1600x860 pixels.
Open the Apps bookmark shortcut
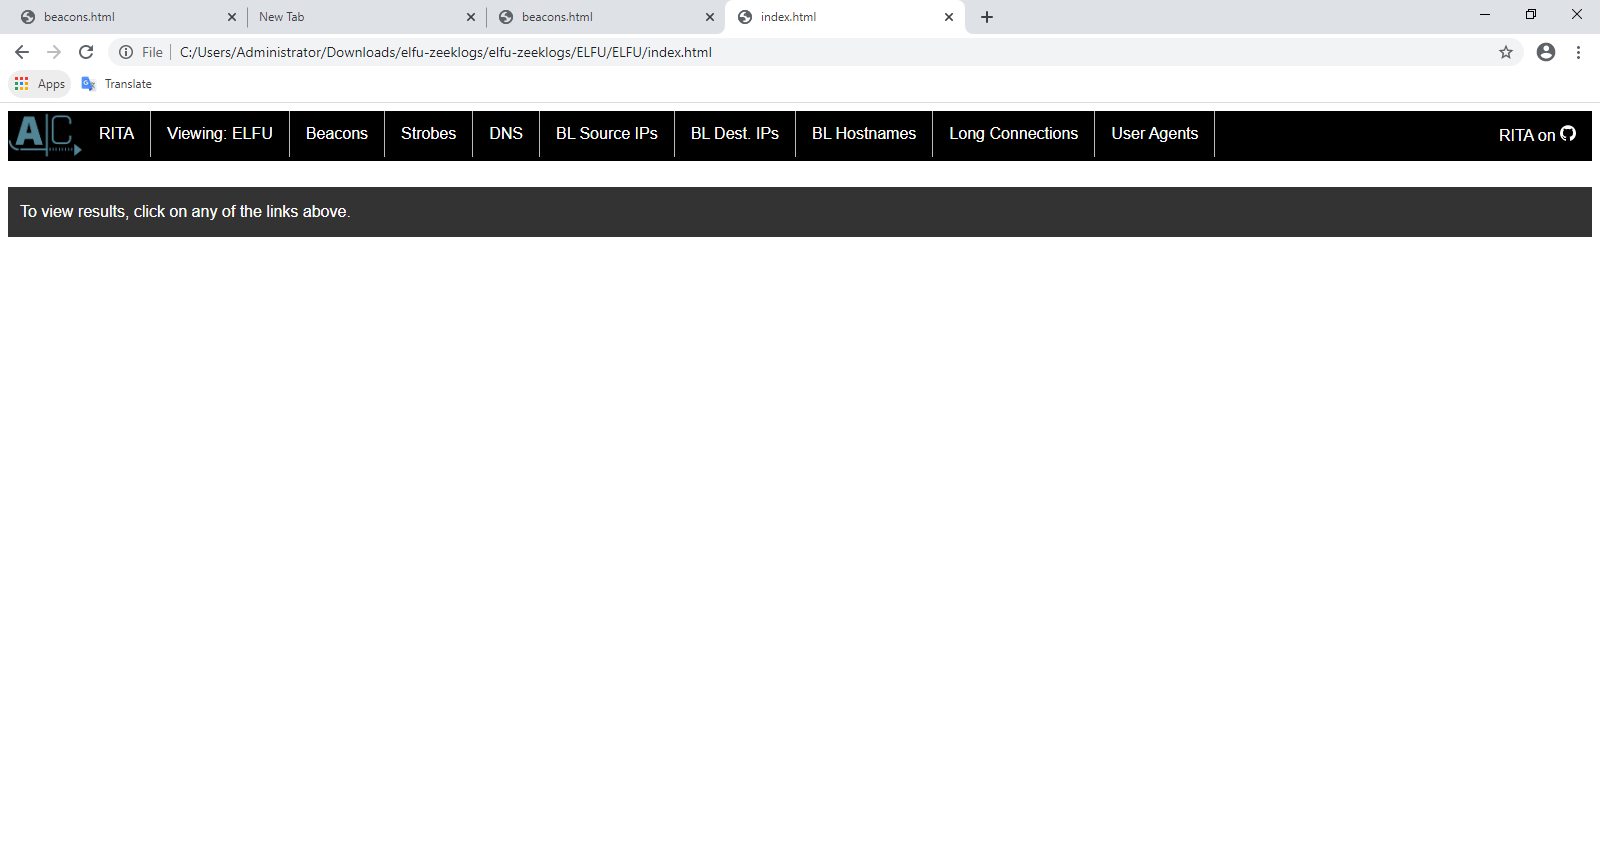click(x=40, y=84)
